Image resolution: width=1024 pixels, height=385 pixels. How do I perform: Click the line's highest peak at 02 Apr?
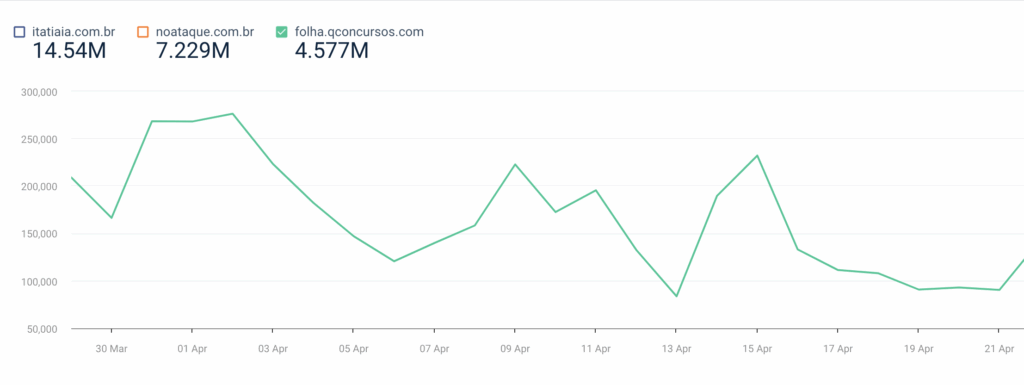(232, 114)
